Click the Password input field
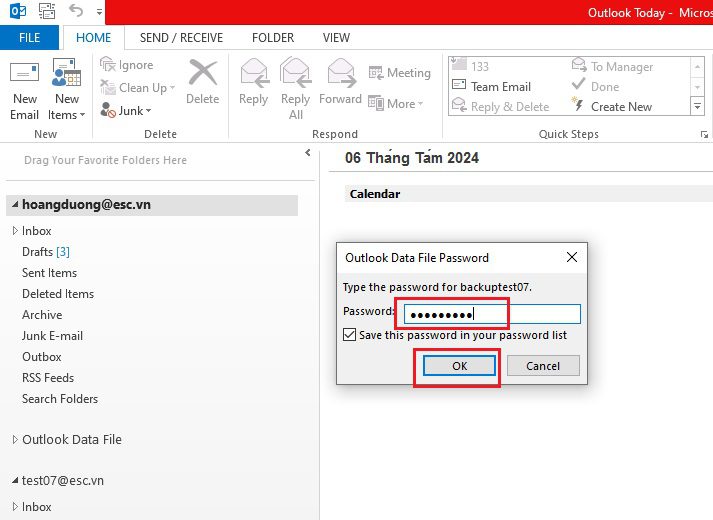Viewport: 713px width, 520px height. tap(492, 314)
